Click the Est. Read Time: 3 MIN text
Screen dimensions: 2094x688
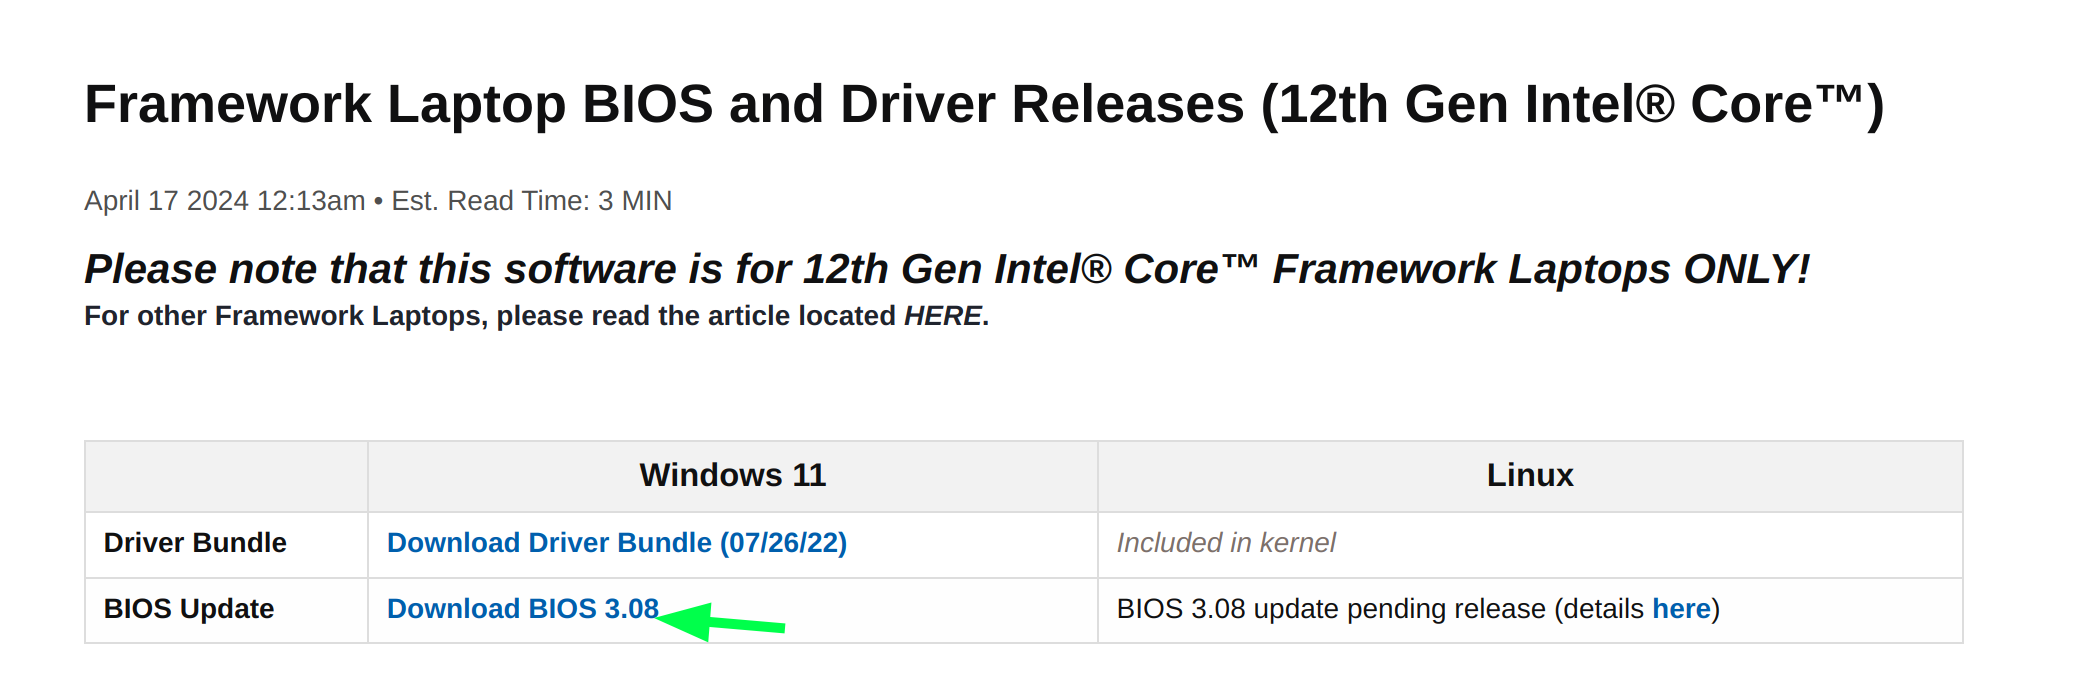coord(531,201)
